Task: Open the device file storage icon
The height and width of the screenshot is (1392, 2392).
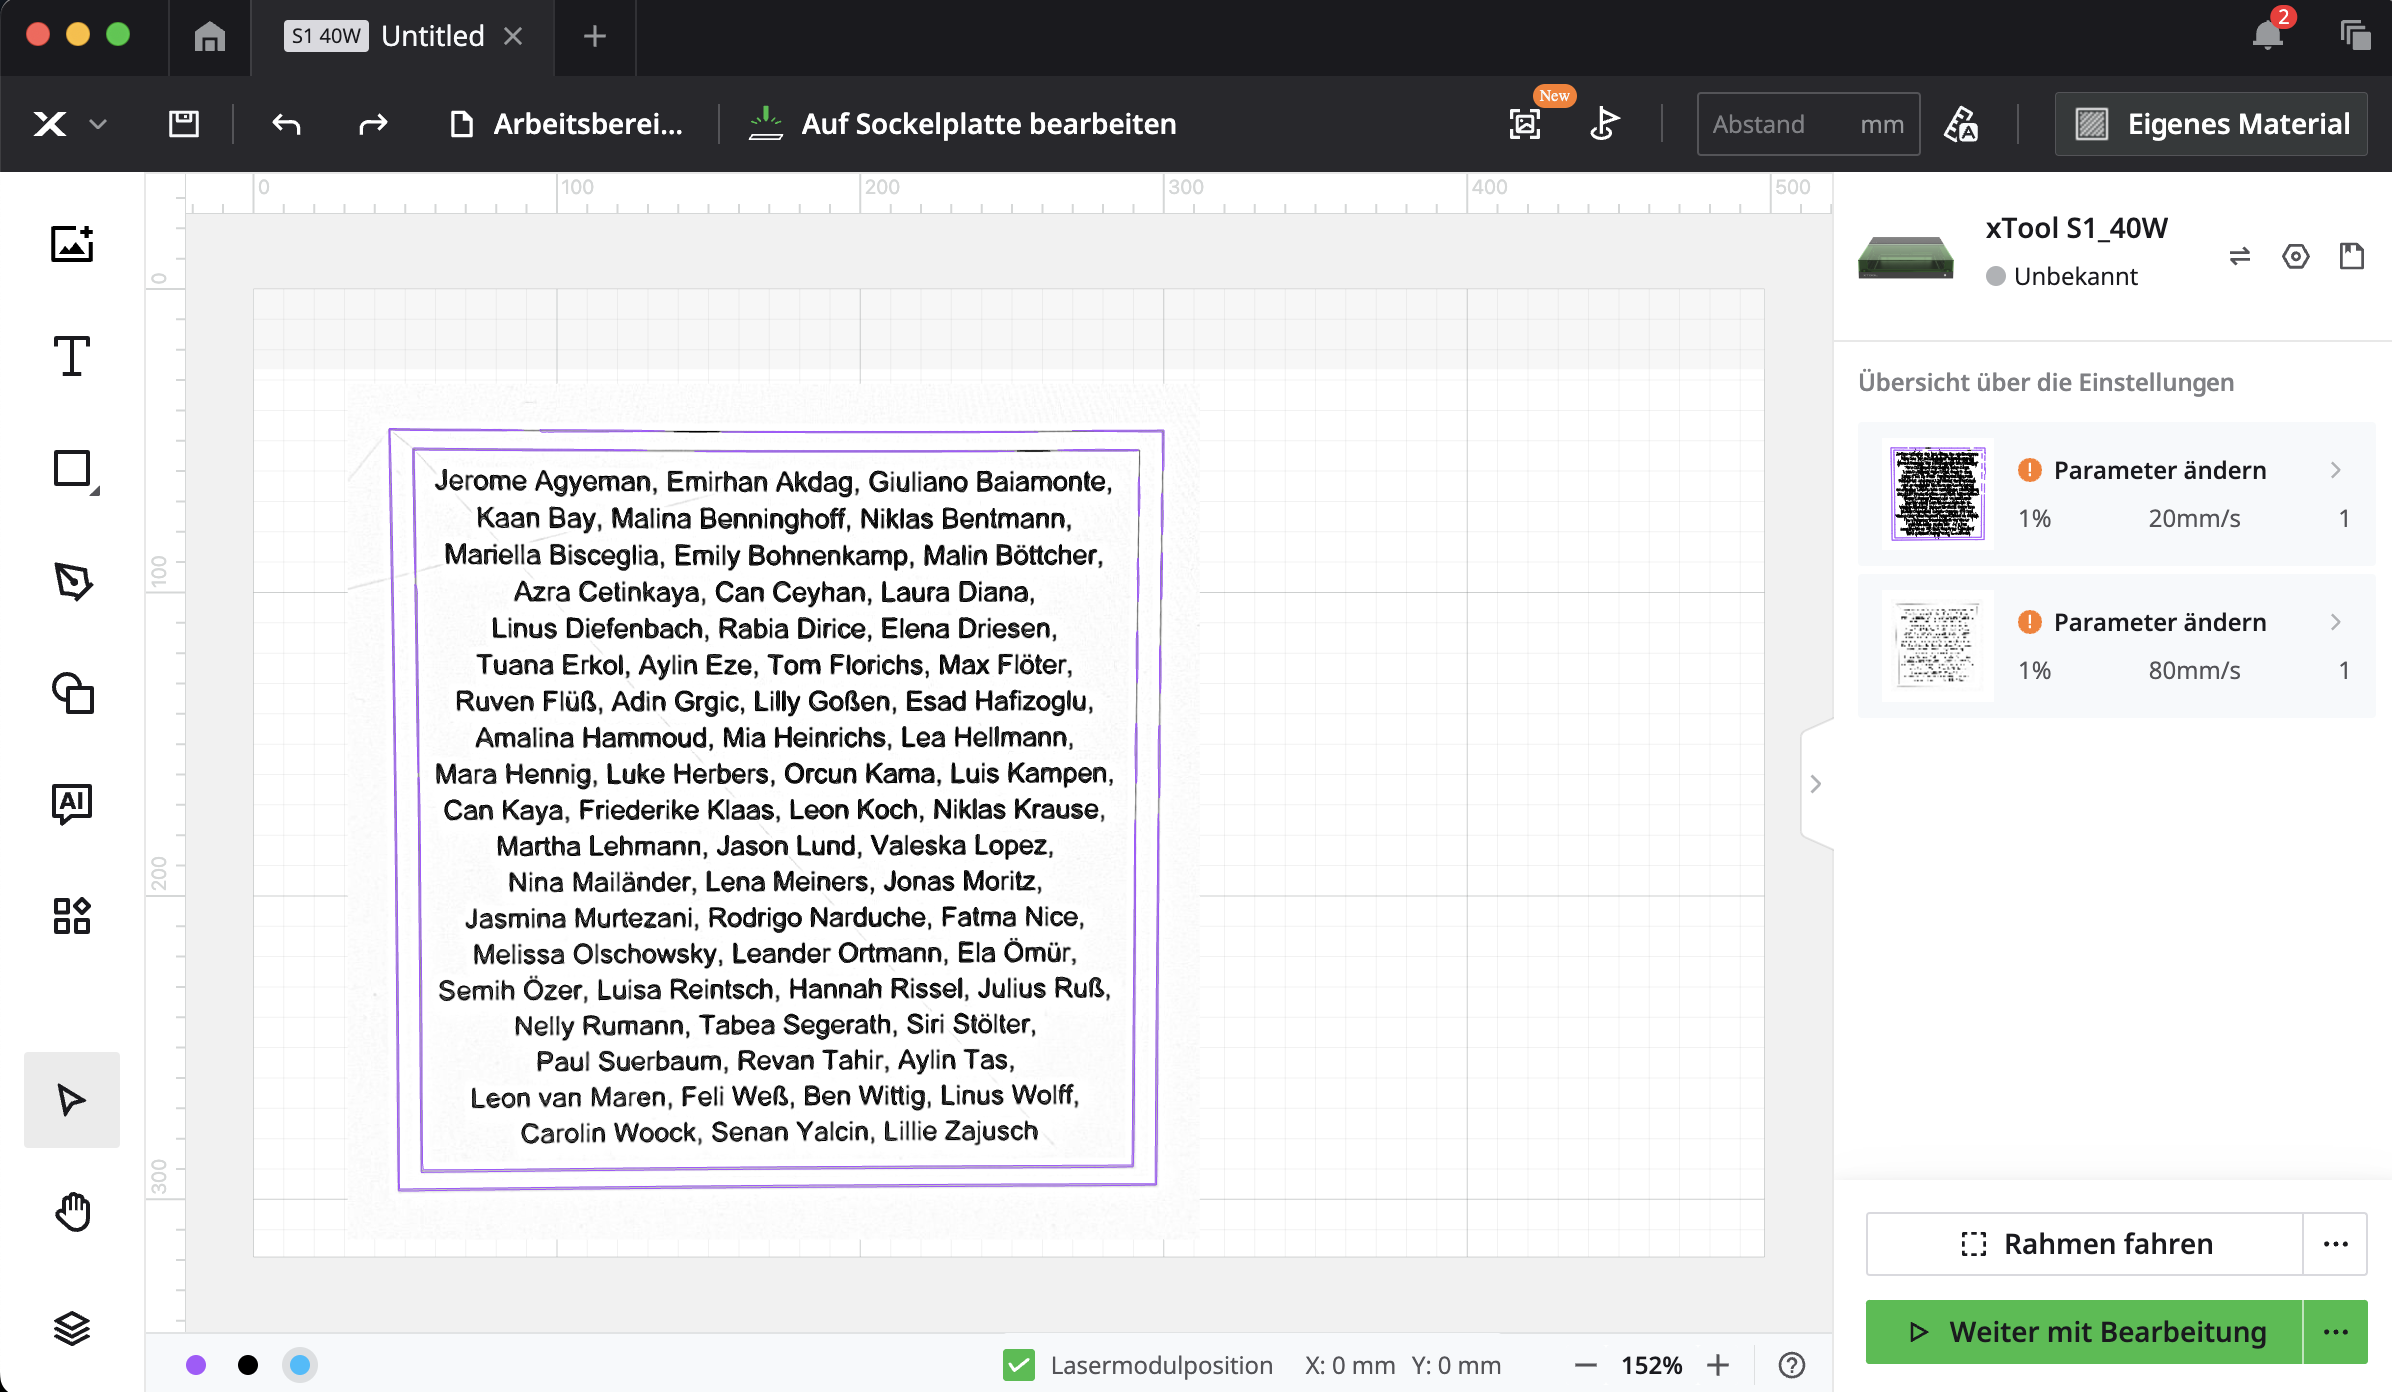Action: (x=2352, y=256)
